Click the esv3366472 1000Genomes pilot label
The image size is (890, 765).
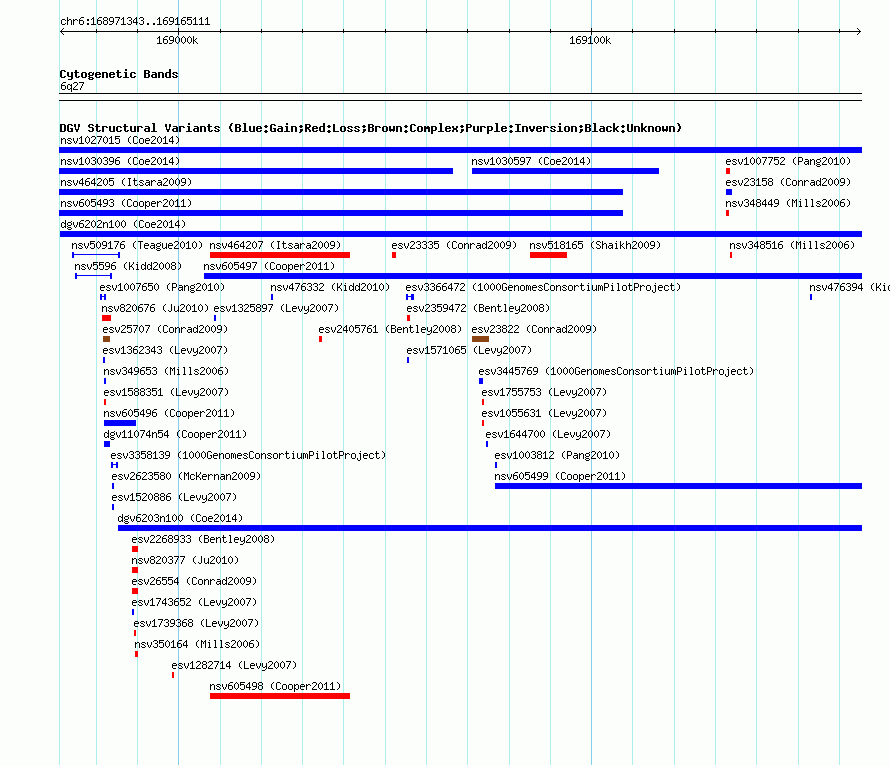tap(543, 287)
